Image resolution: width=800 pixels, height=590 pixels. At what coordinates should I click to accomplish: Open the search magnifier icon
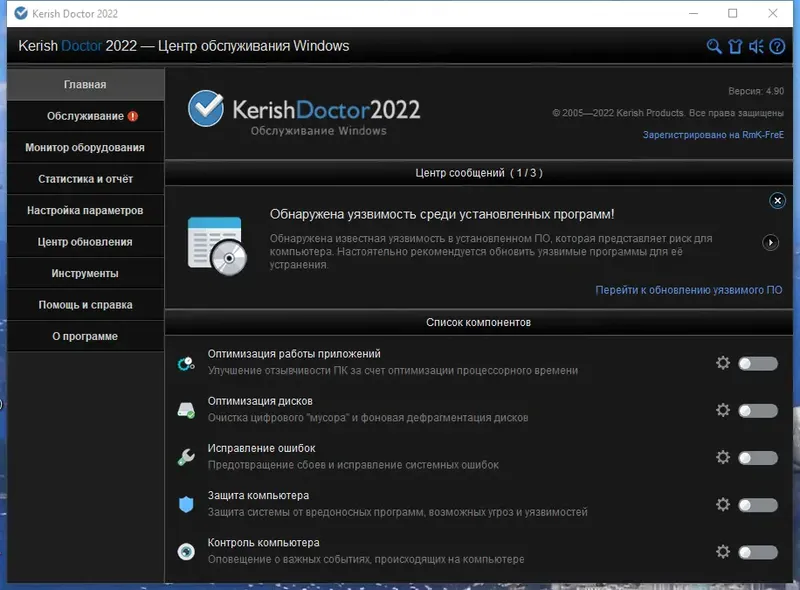(x=712, y=46)
